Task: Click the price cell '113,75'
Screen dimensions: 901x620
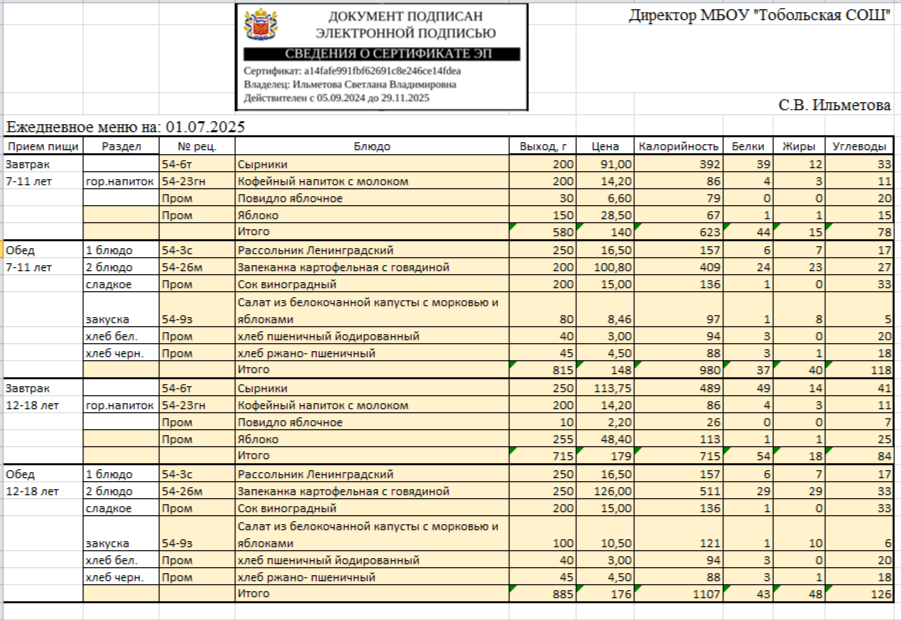Action: [605, 388]
